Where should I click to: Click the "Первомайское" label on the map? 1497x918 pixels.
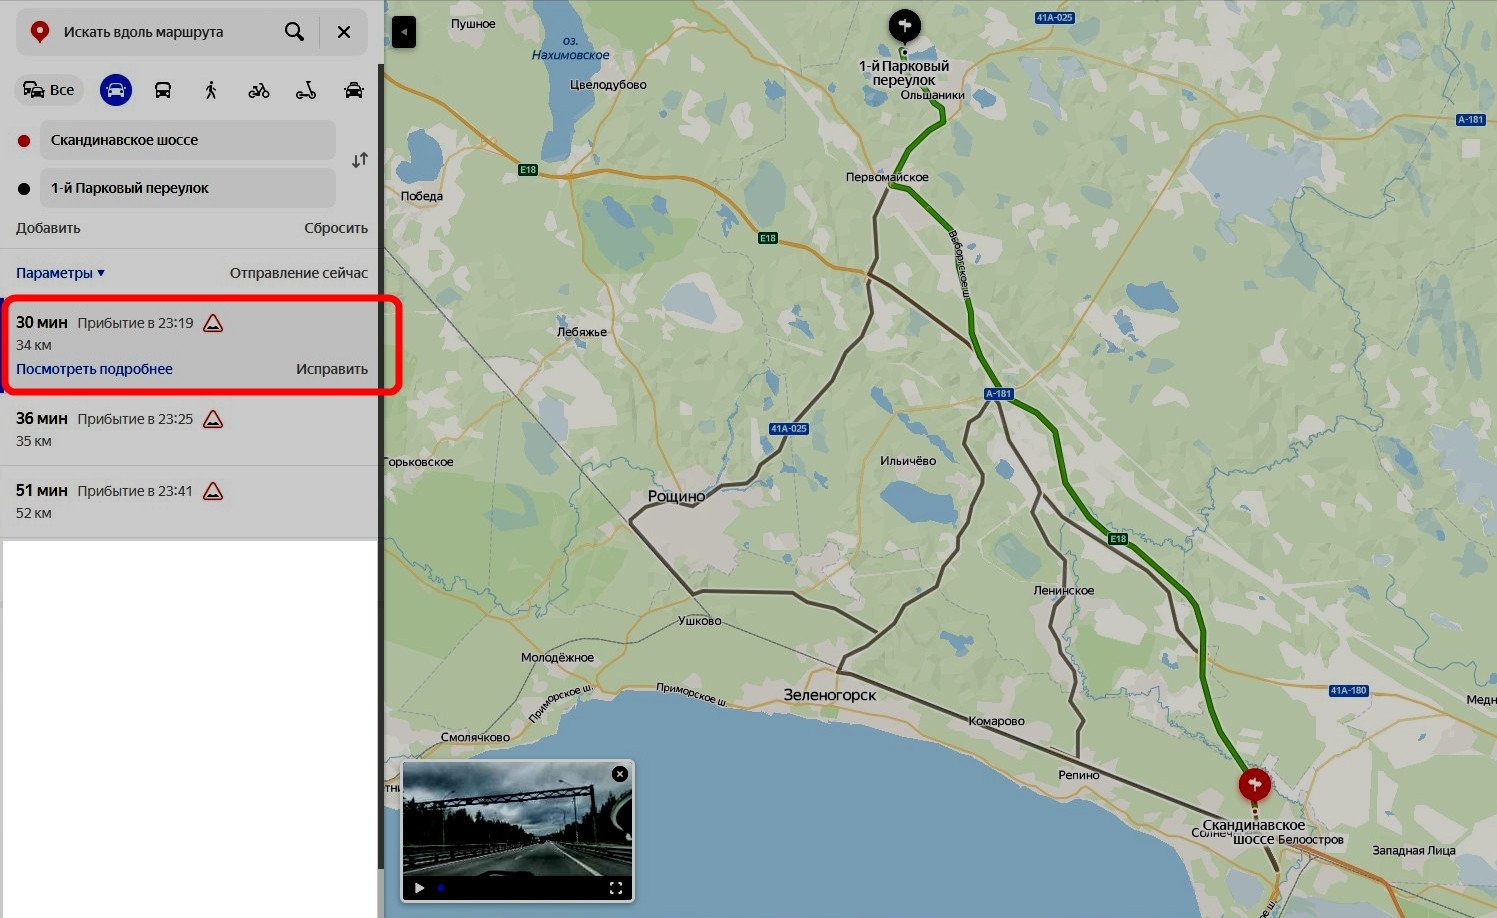coord(887,177)
